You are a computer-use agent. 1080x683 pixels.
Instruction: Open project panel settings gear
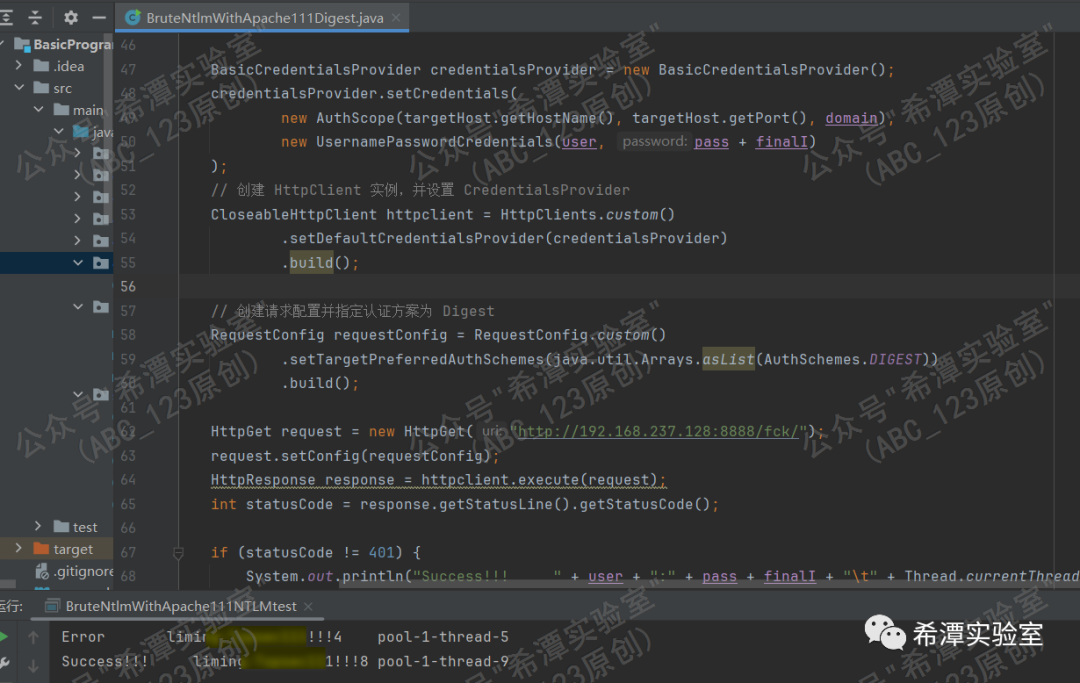(x=70, y=17)
